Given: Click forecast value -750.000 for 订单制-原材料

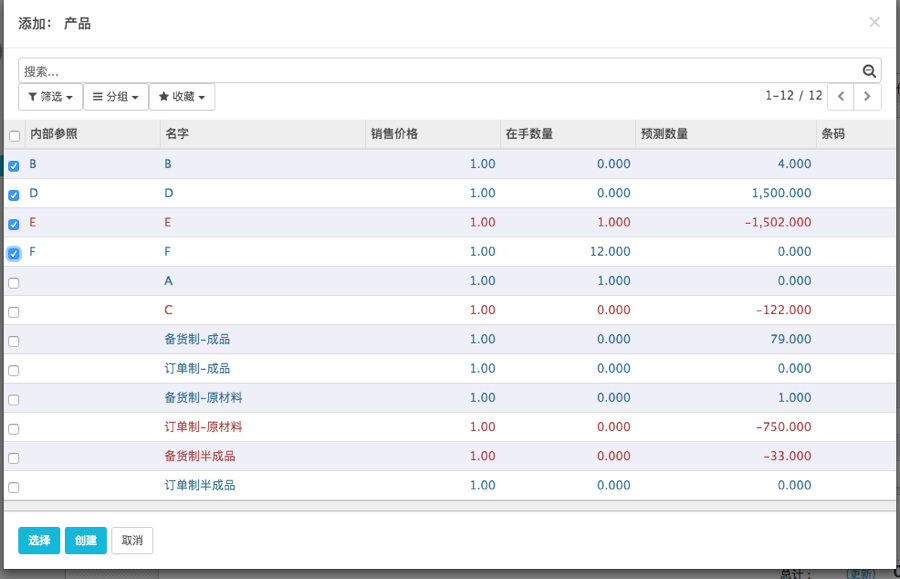Looking at the screenshot, I should [x=783, y=427].
